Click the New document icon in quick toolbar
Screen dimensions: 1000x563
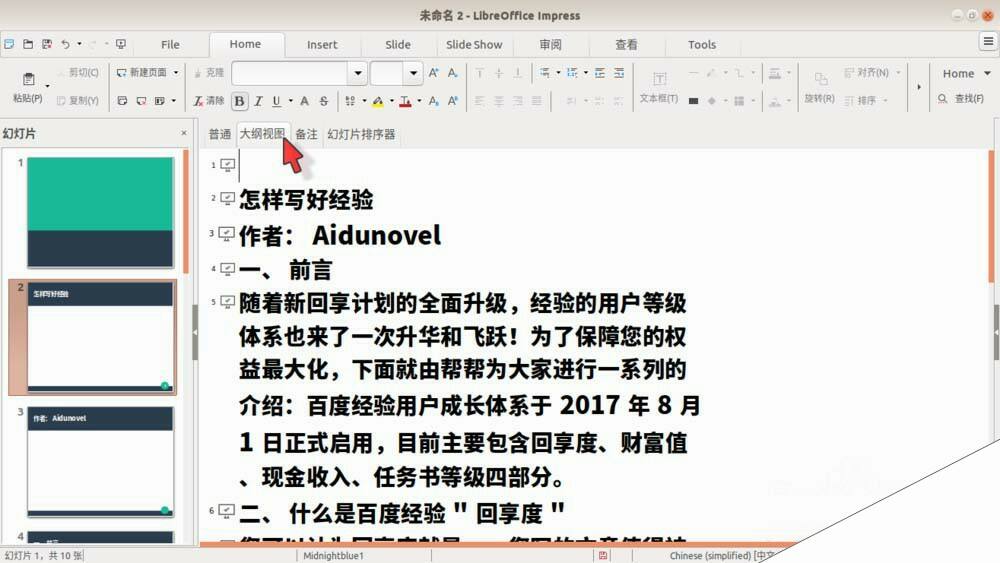(9, 44)
